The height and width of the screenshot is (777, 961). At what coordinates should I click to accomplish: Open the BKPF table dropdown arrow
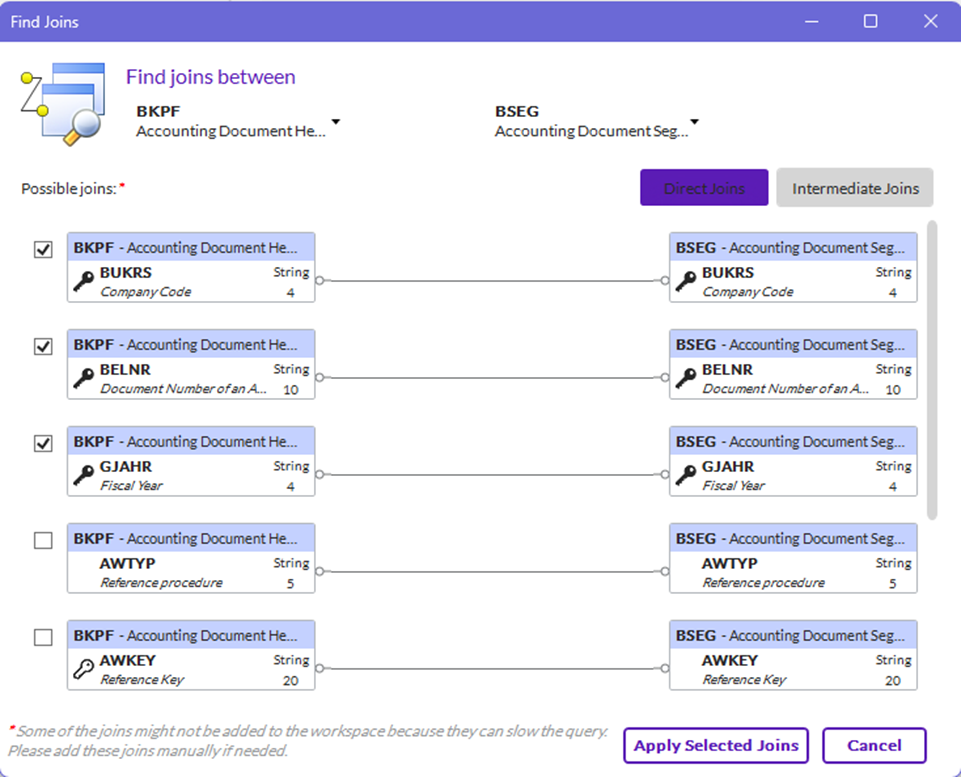pyautogui.click(x=336, y=121)
